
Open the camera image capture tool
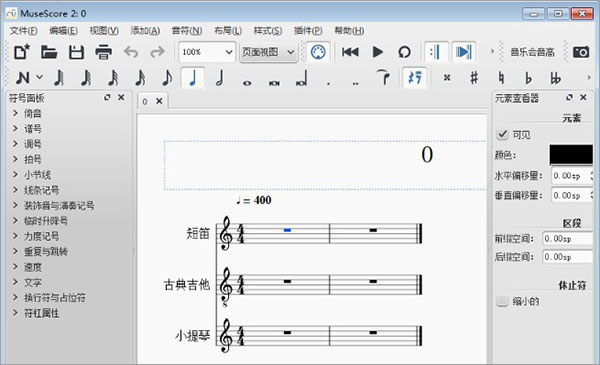(580, 52)
